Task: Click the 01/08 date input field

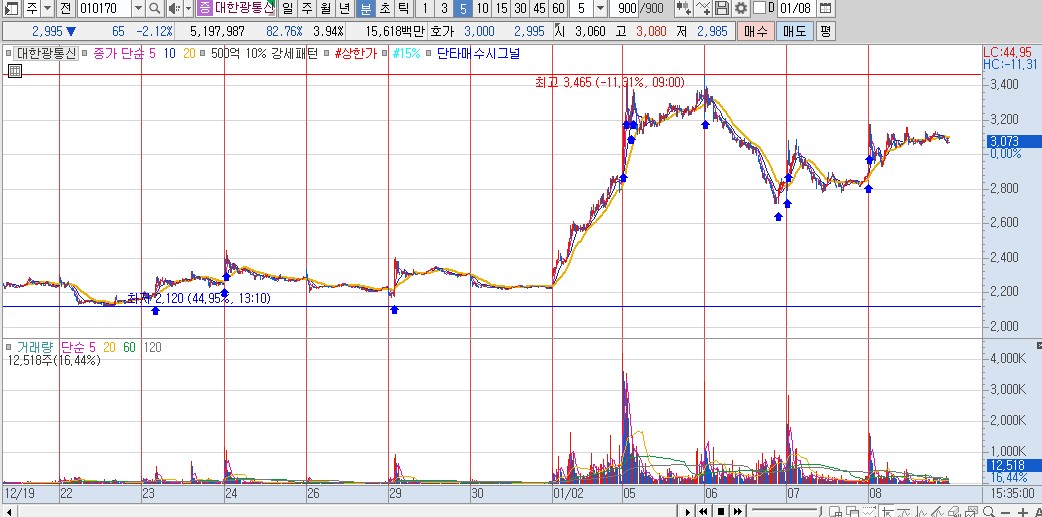Action: pyautogui.click(x=795, y=9)
